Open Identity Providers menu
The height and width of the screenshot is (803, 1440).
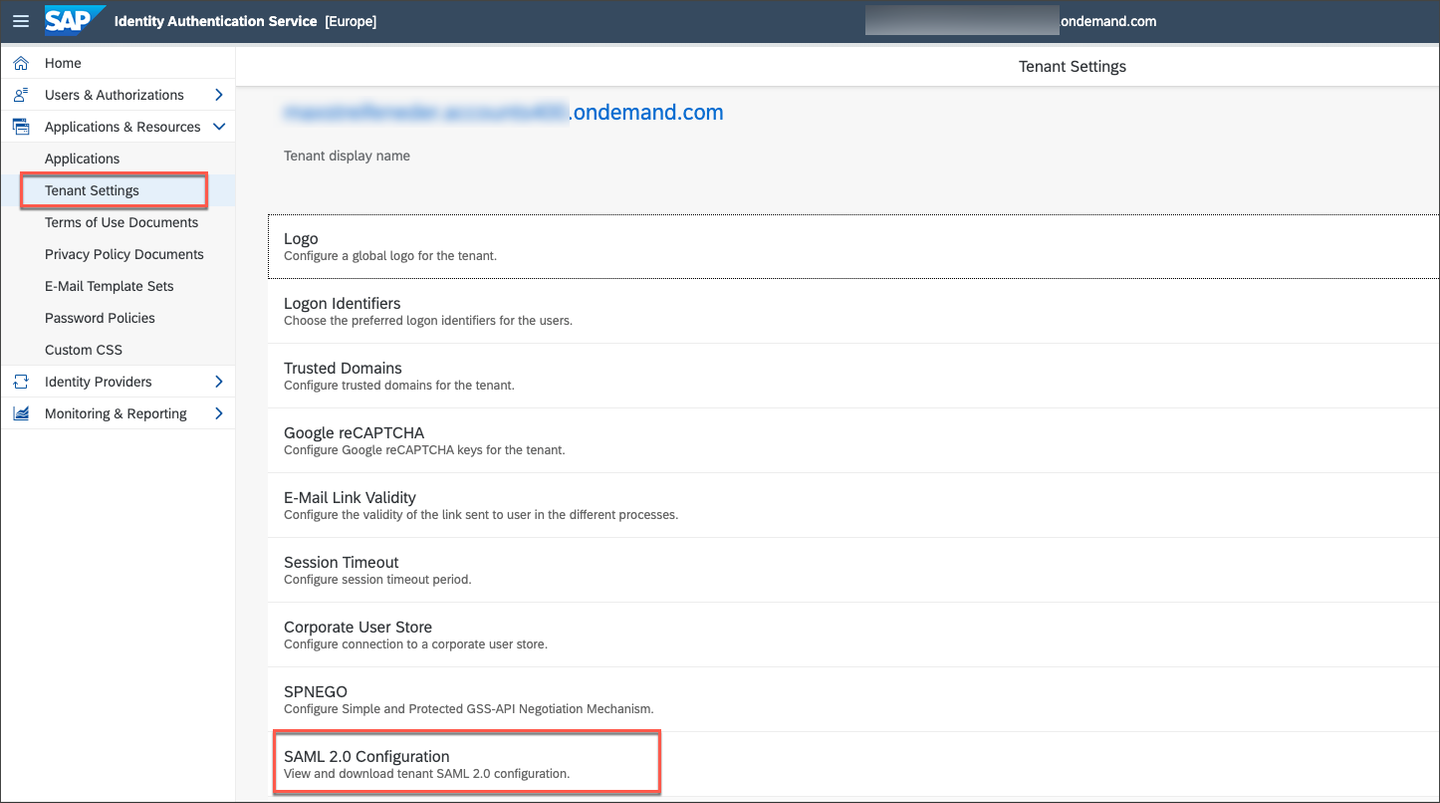118,382
